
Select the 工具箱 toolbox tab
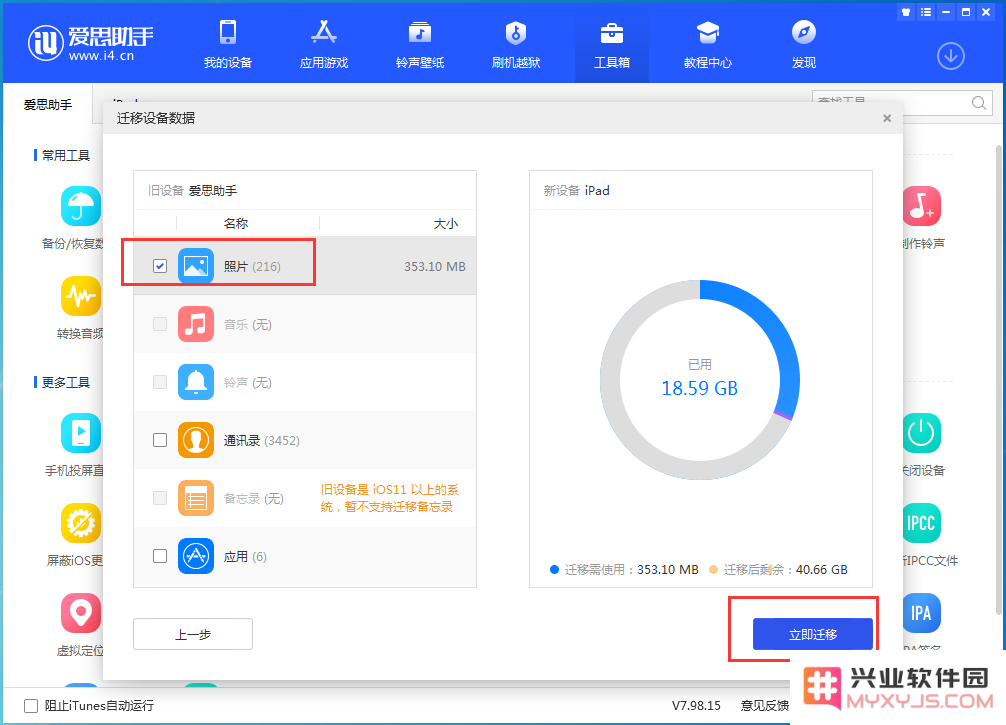(x=611, y=44)
